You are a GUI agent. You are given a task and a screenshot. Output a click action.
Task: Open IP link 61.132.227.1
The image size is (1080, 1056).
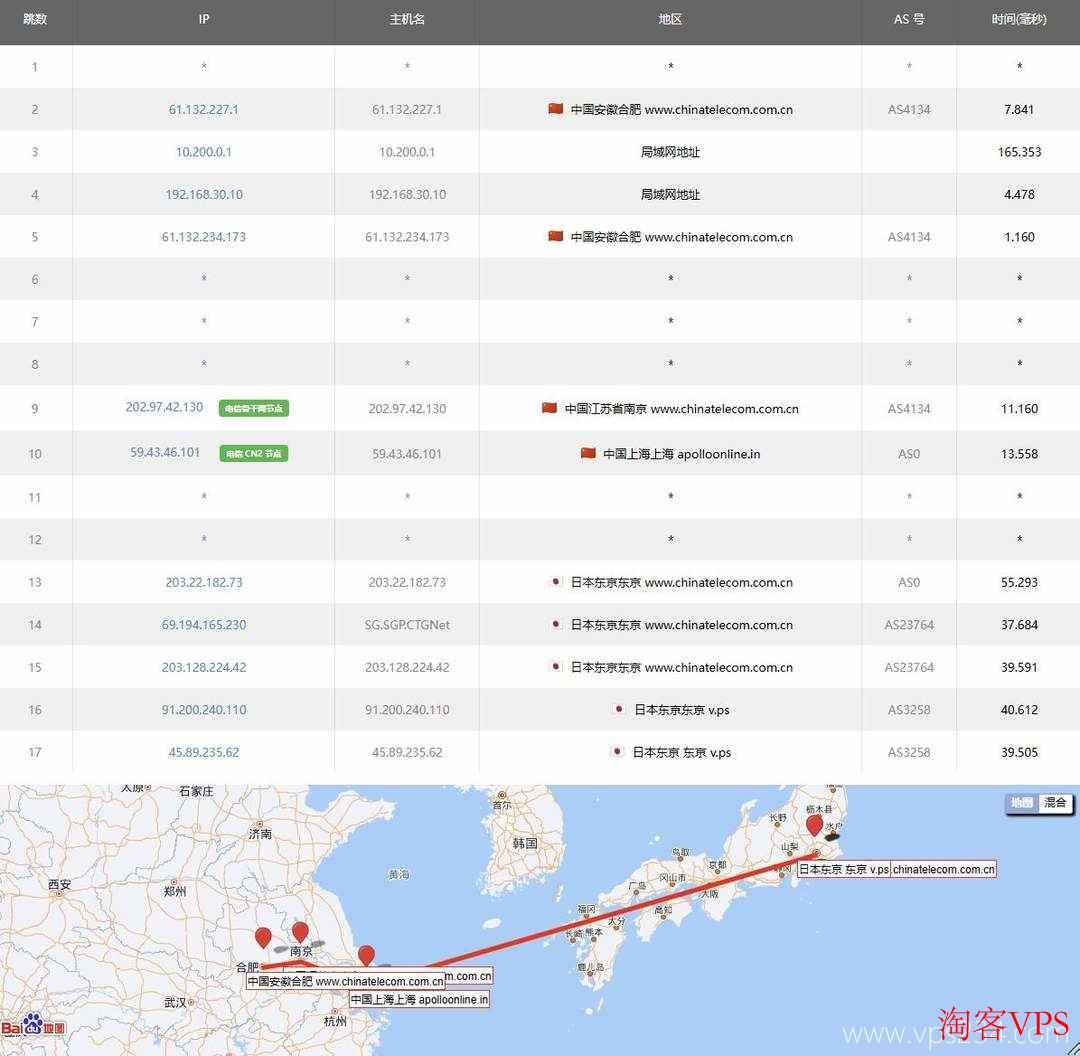pyautogui.click(x=203, y=110)
